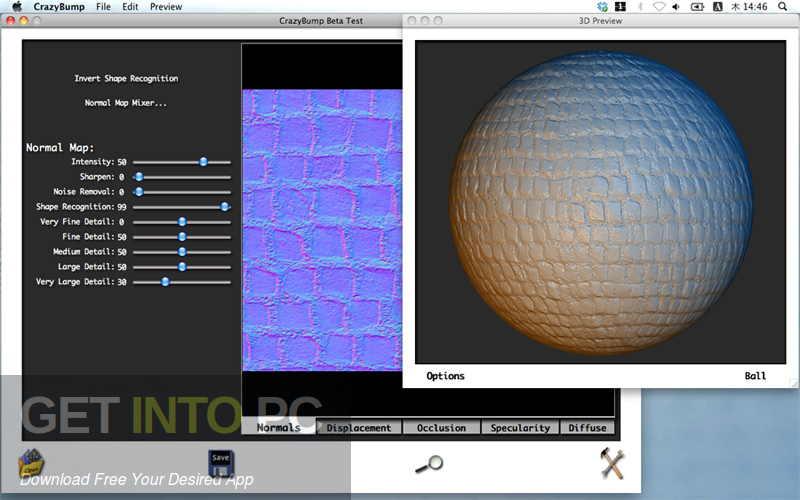The height and width of the screenshot is (500, 800).
Task: Click the battery status icon
Action: [x=697, y=7]
